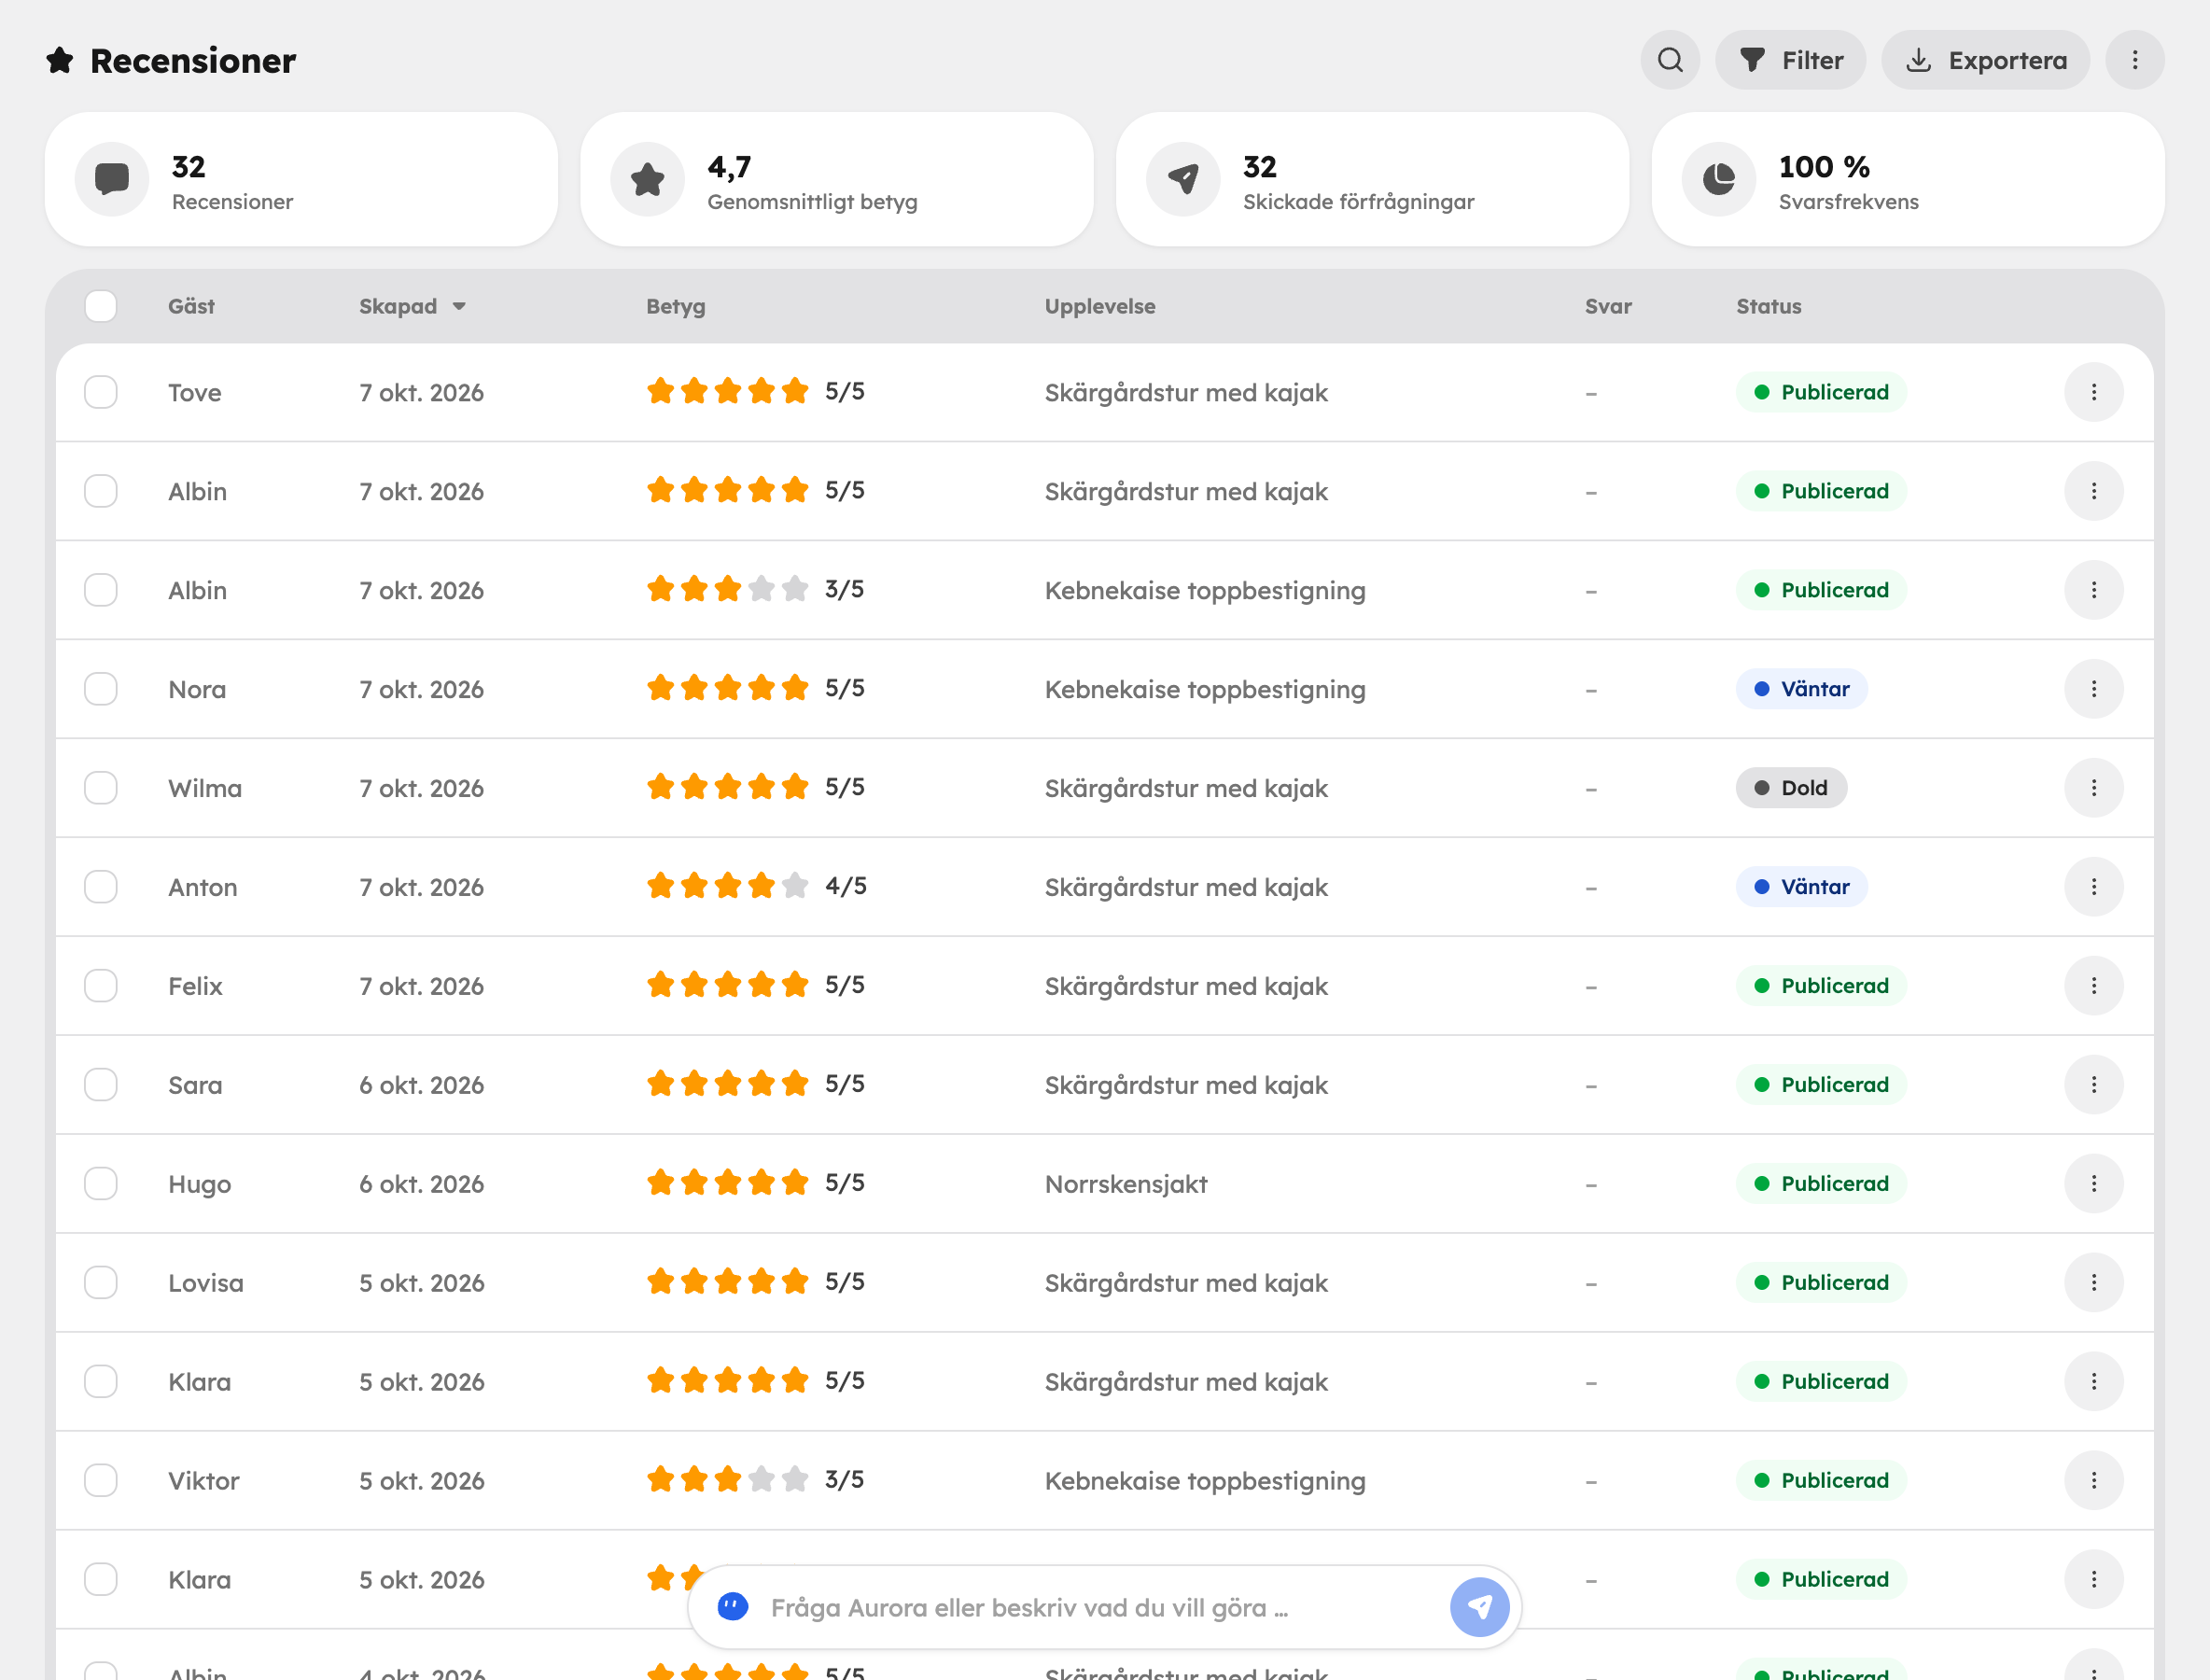Open row actions menu for Sara
Screen dimensions: 2210x1680
click(x=2094, y=1085)
